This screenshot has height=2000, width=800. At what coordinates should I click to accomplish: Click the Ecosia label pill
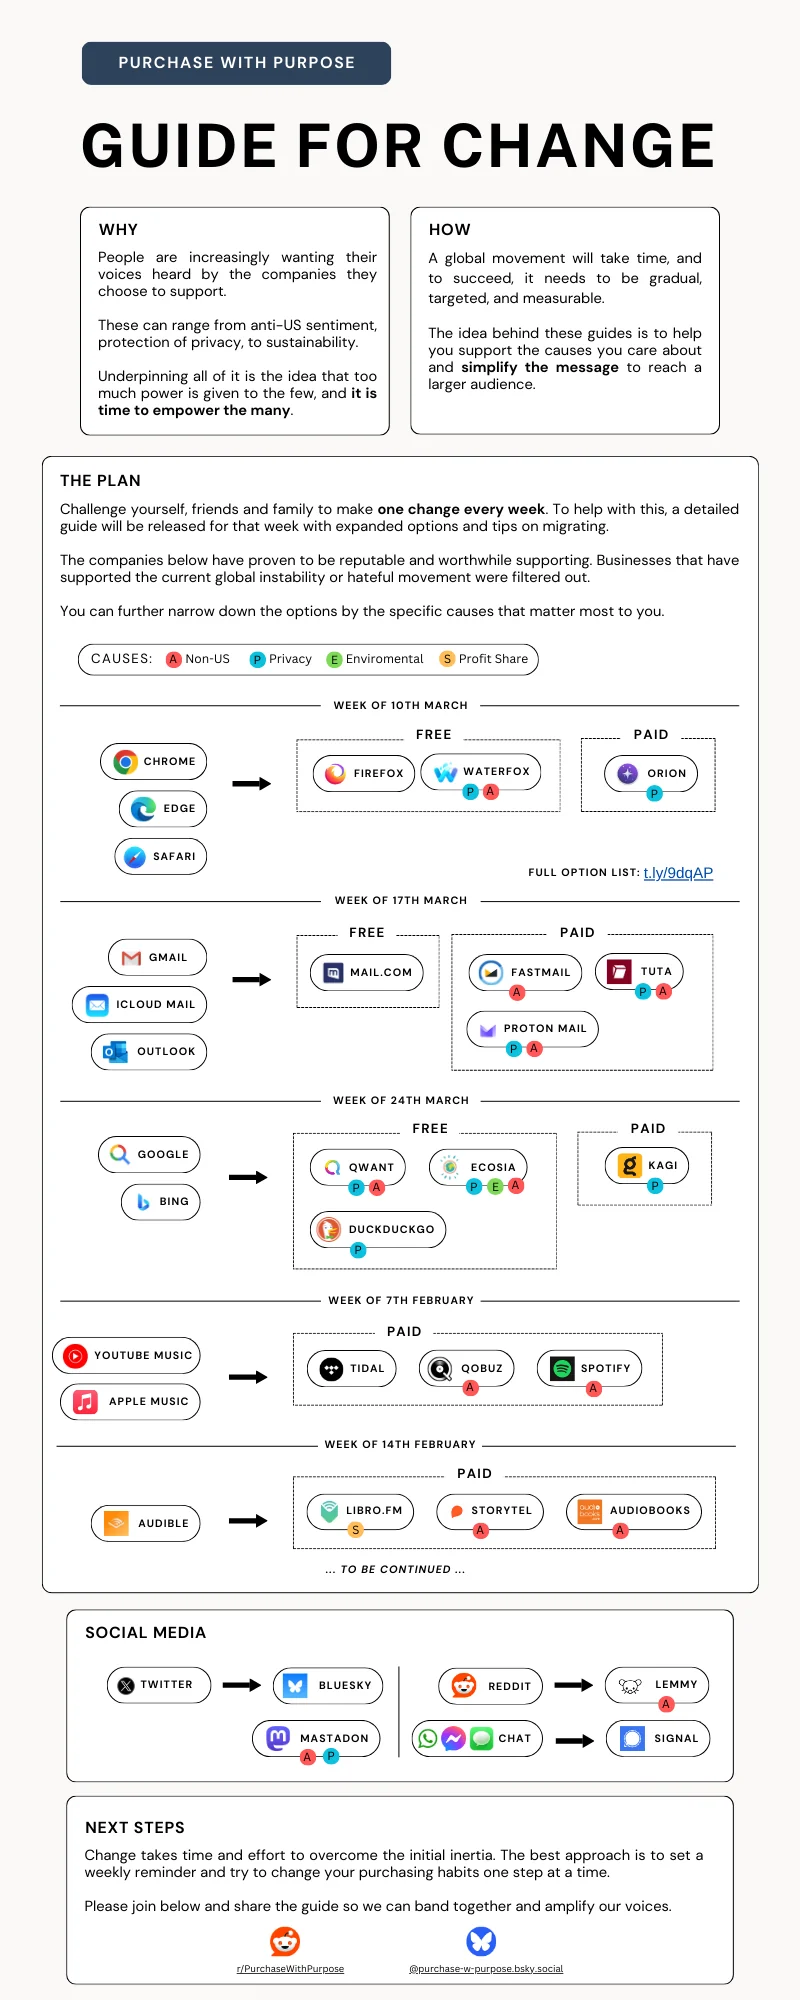(x=478, y=1167)
